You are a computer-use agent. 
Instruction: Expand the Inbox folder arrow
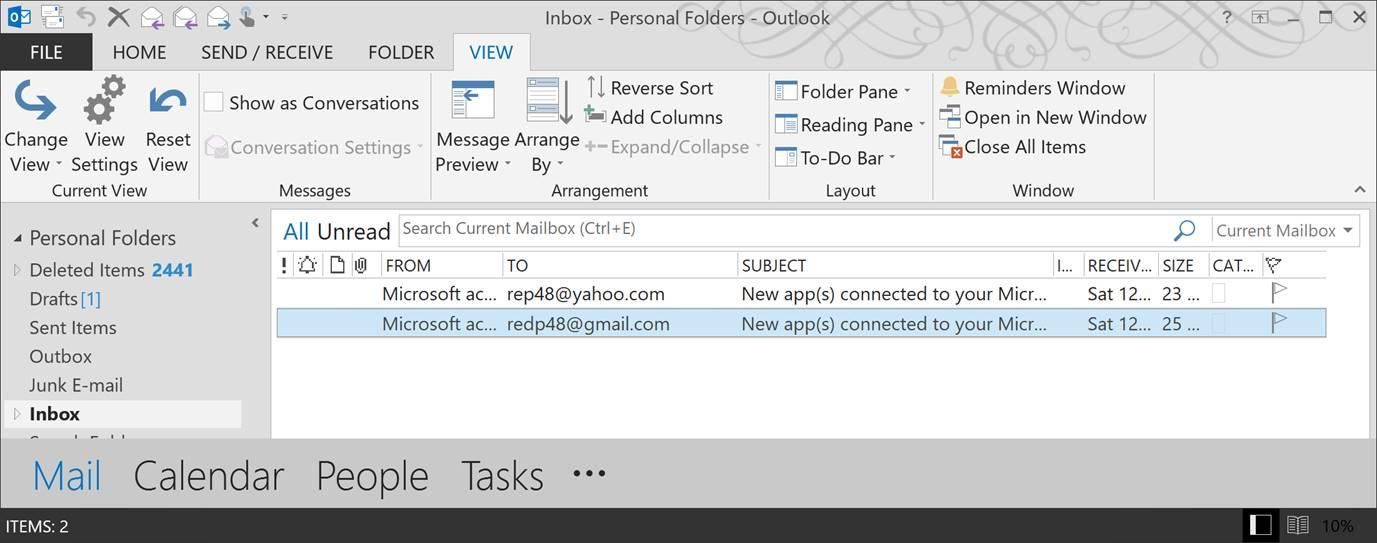click(17, 414)
